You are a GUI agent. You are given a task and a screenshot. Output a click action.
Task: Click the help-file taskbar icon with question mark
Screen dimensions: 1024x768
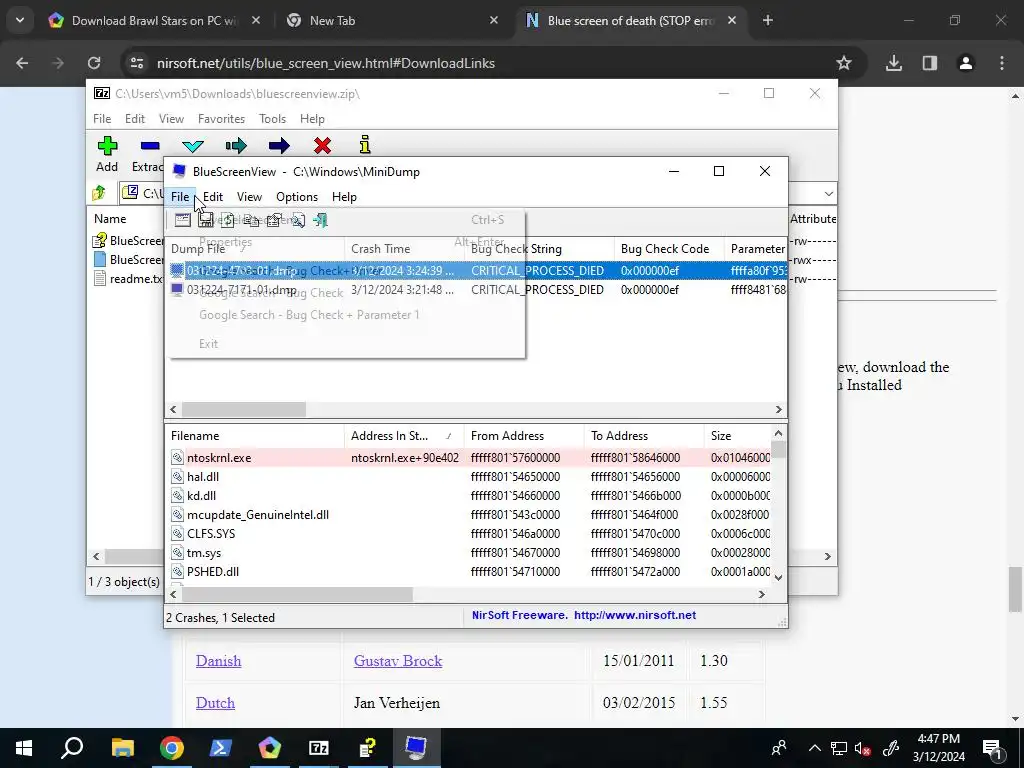[x=367, y=748]
